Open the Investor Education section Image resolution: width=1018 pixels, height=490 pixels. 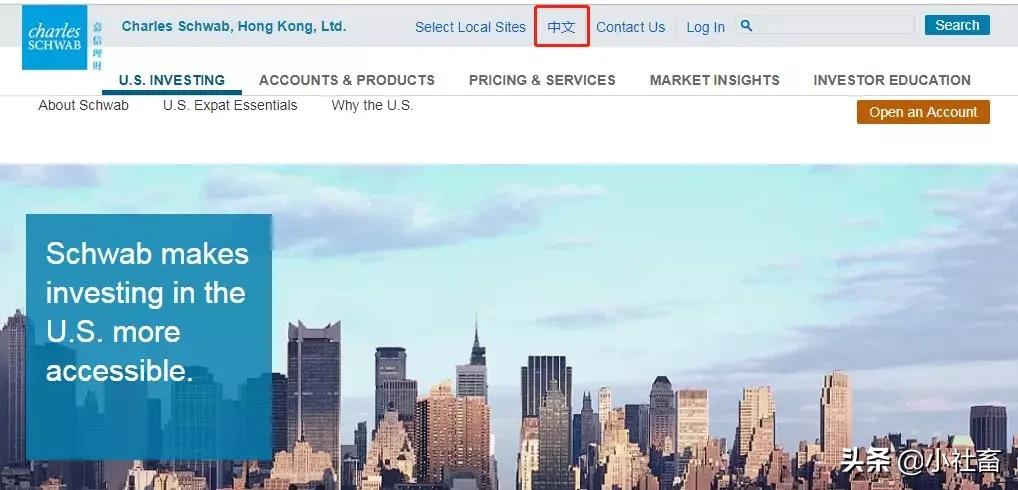pyautogui.click(x=892, y=80)
